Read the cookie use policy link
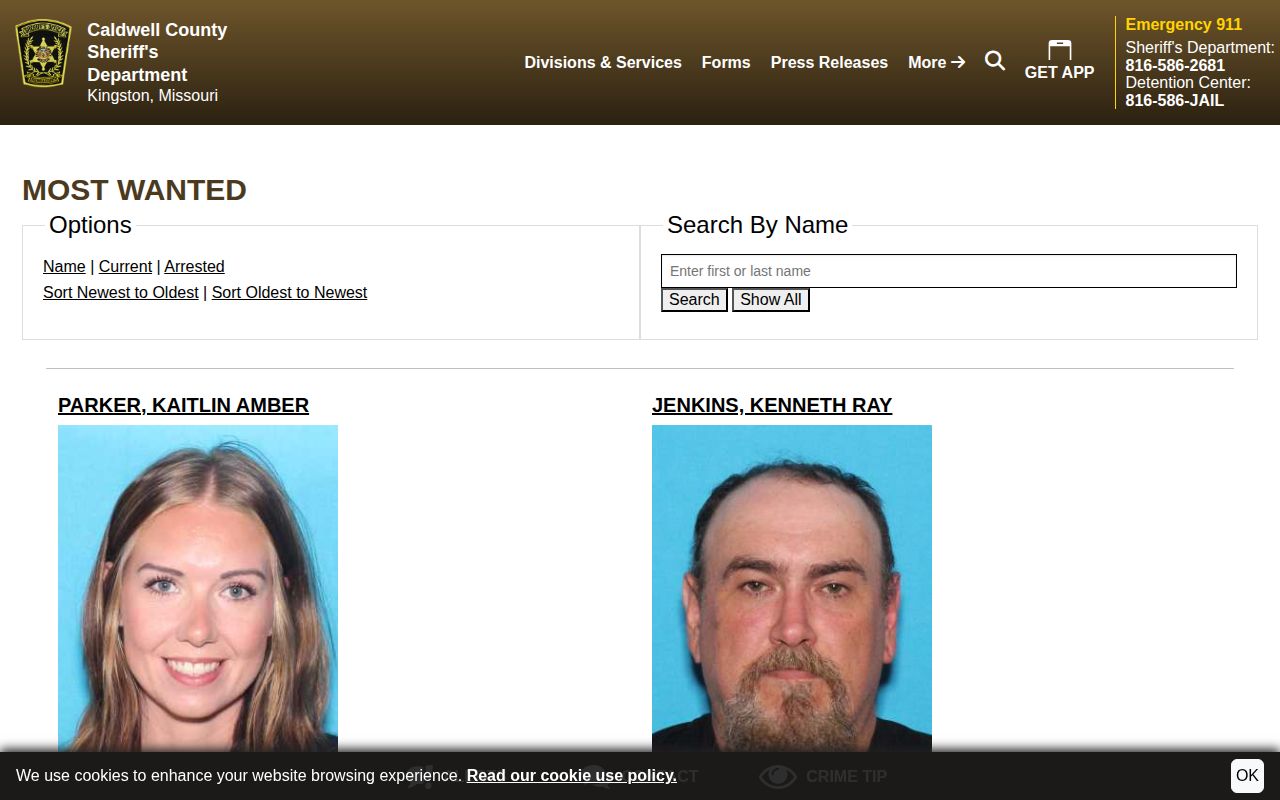The width and height of the screenshot is (1280, 800). click(x=571, y=776)
